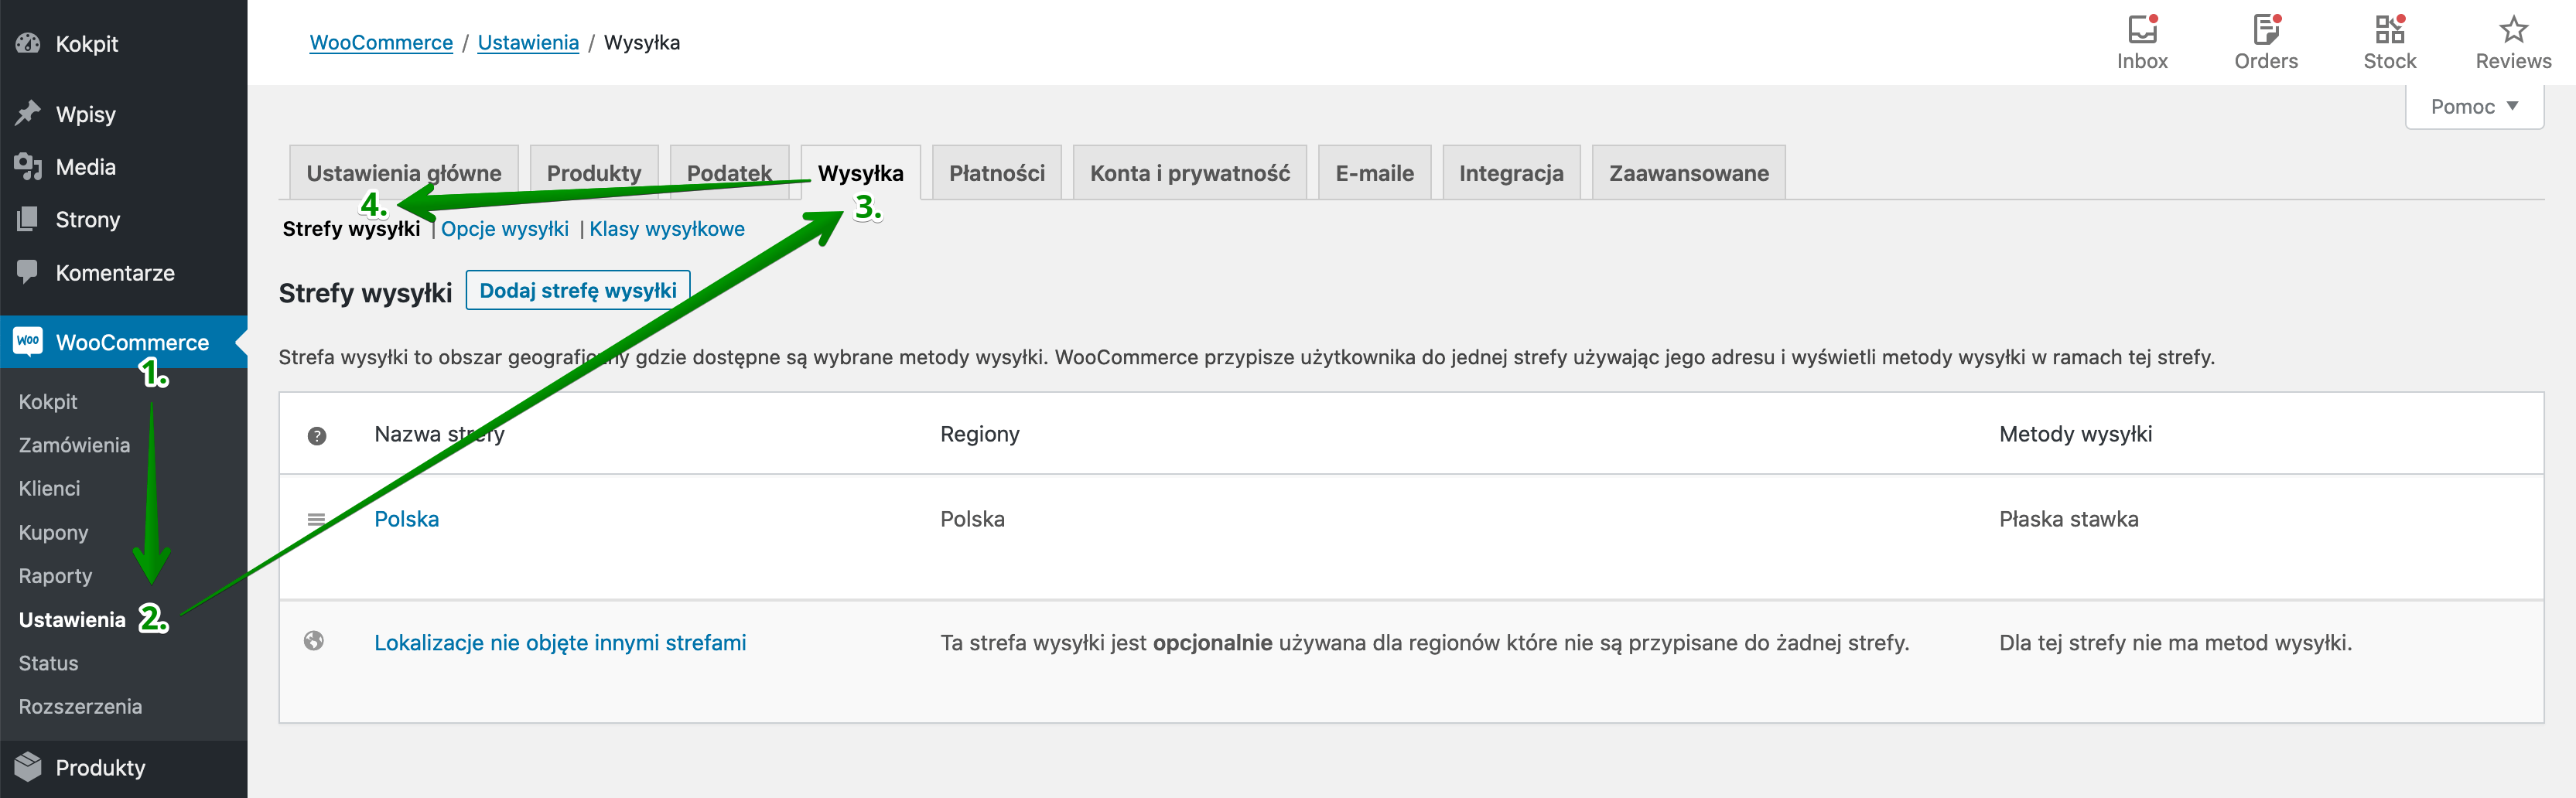Select the Wysyłka tab
This screenshot has height=798, width=2576.
860,173
